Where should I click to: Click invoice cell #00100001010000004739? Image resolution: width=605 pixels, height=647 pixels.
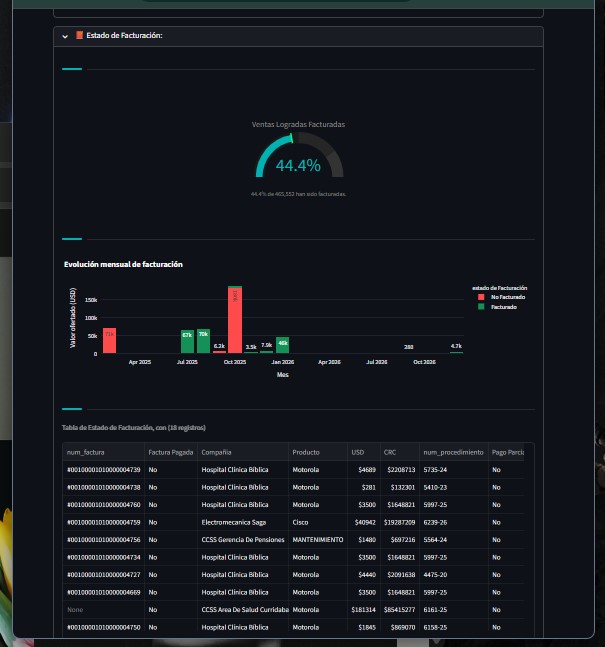[103, 469]
